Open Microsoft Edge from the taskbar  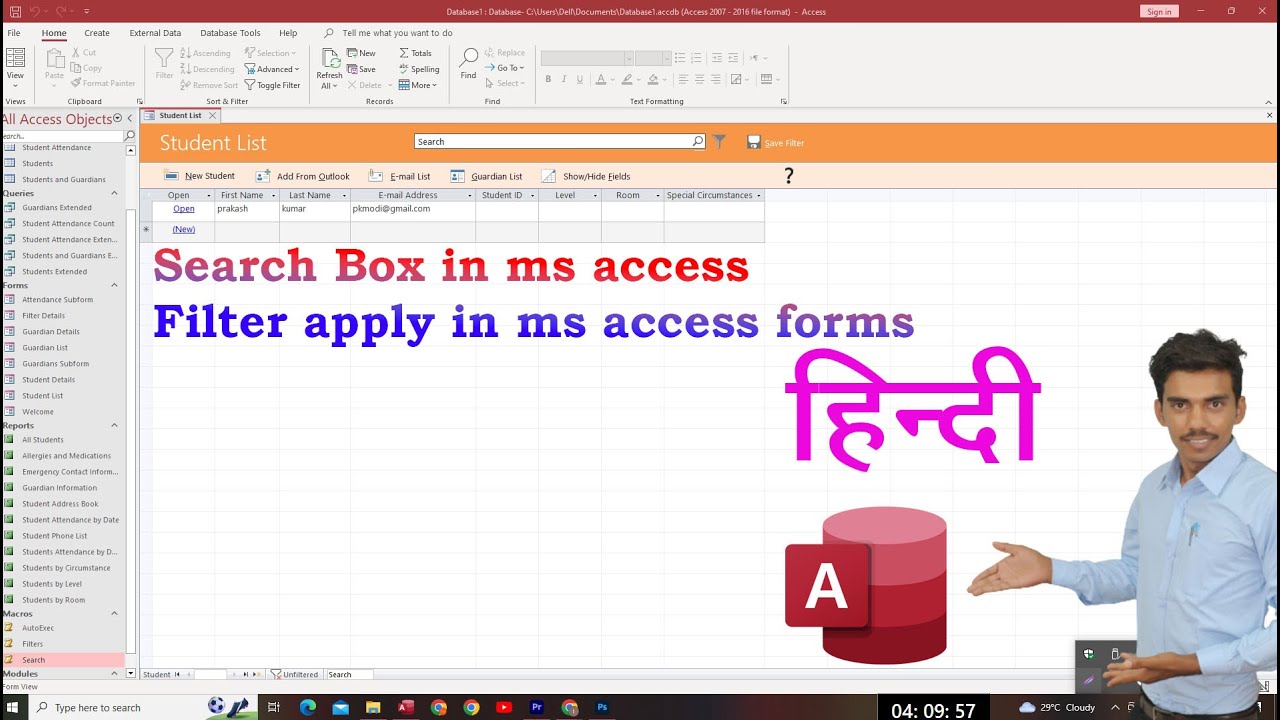coord(308,708)
